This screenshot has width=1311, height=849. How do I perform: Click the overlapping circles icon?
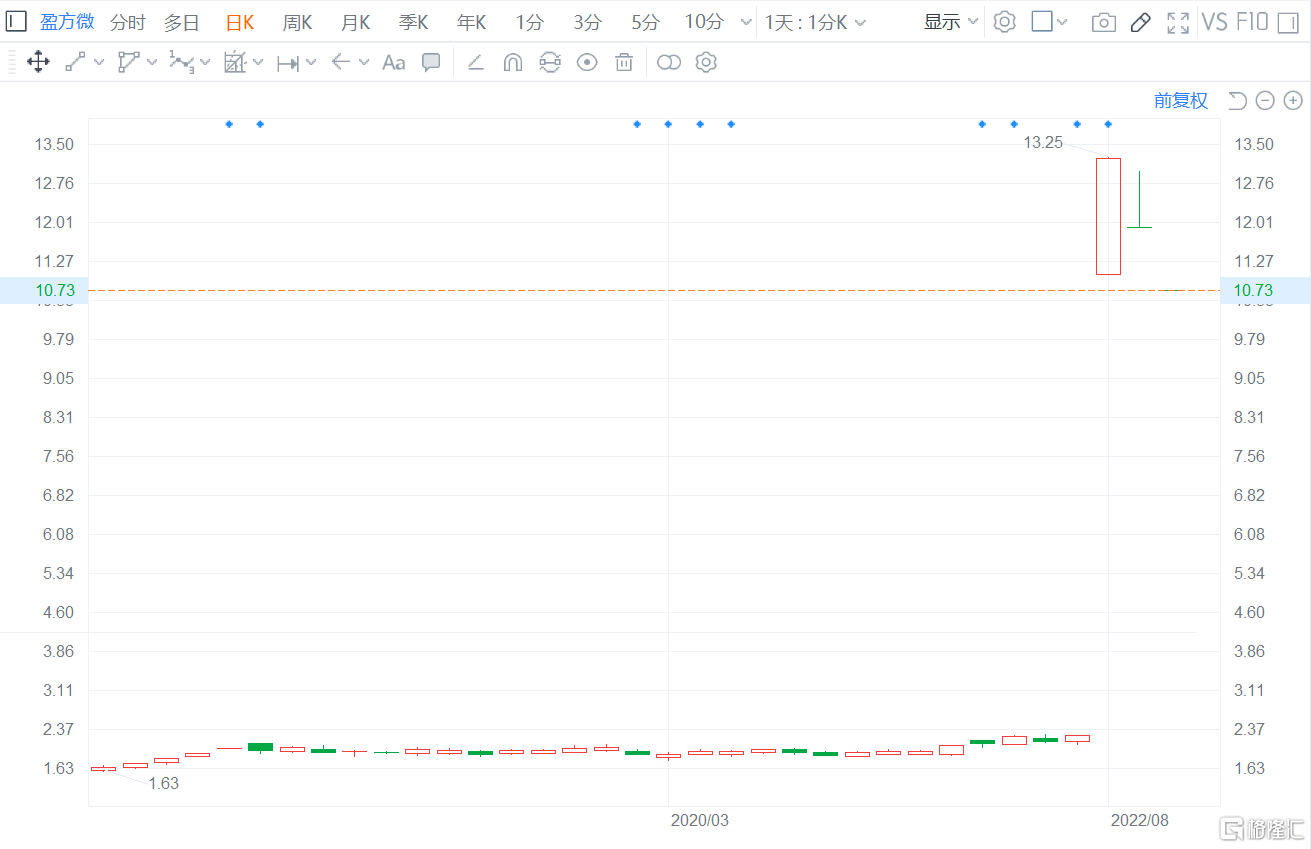[x=669, y=63]
